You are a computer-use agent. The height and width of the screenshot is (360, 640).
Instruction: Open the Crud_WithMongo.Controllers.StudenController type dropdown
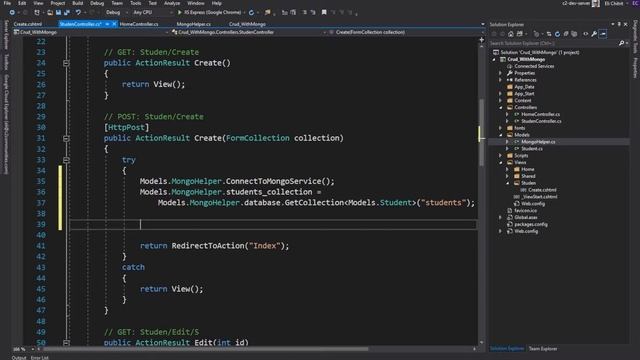pyautogui.click(x=249, y=32)
